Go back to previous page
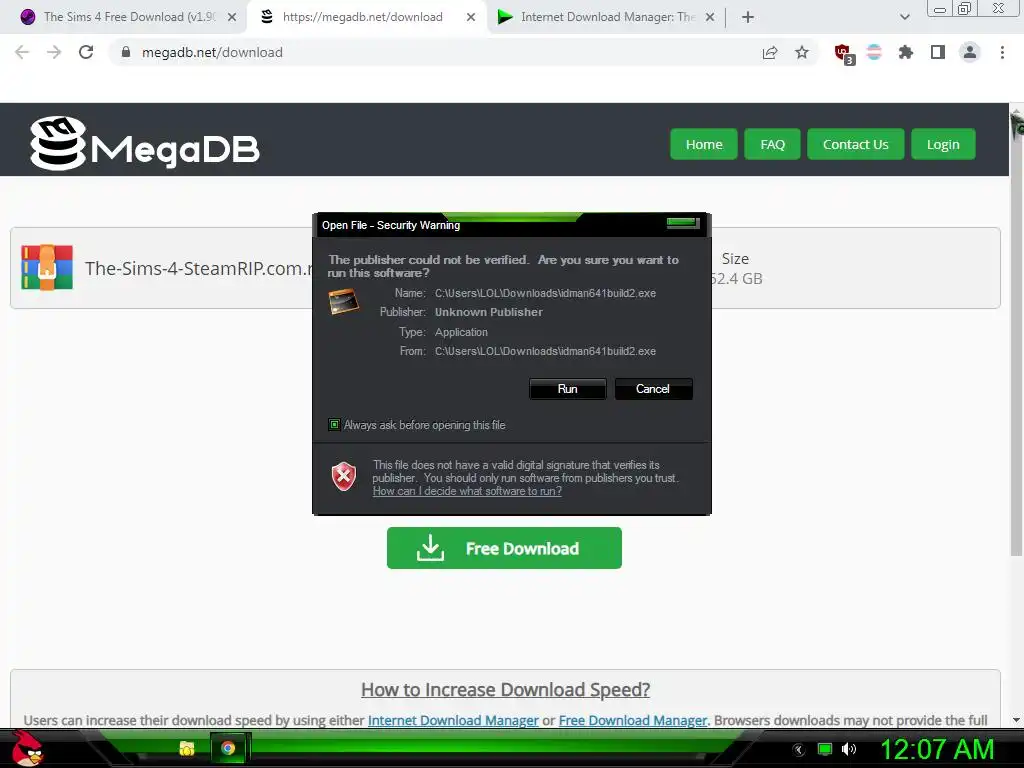Image resolution: width=1024 pixels, height=768 pixels. tap(22, 52)
